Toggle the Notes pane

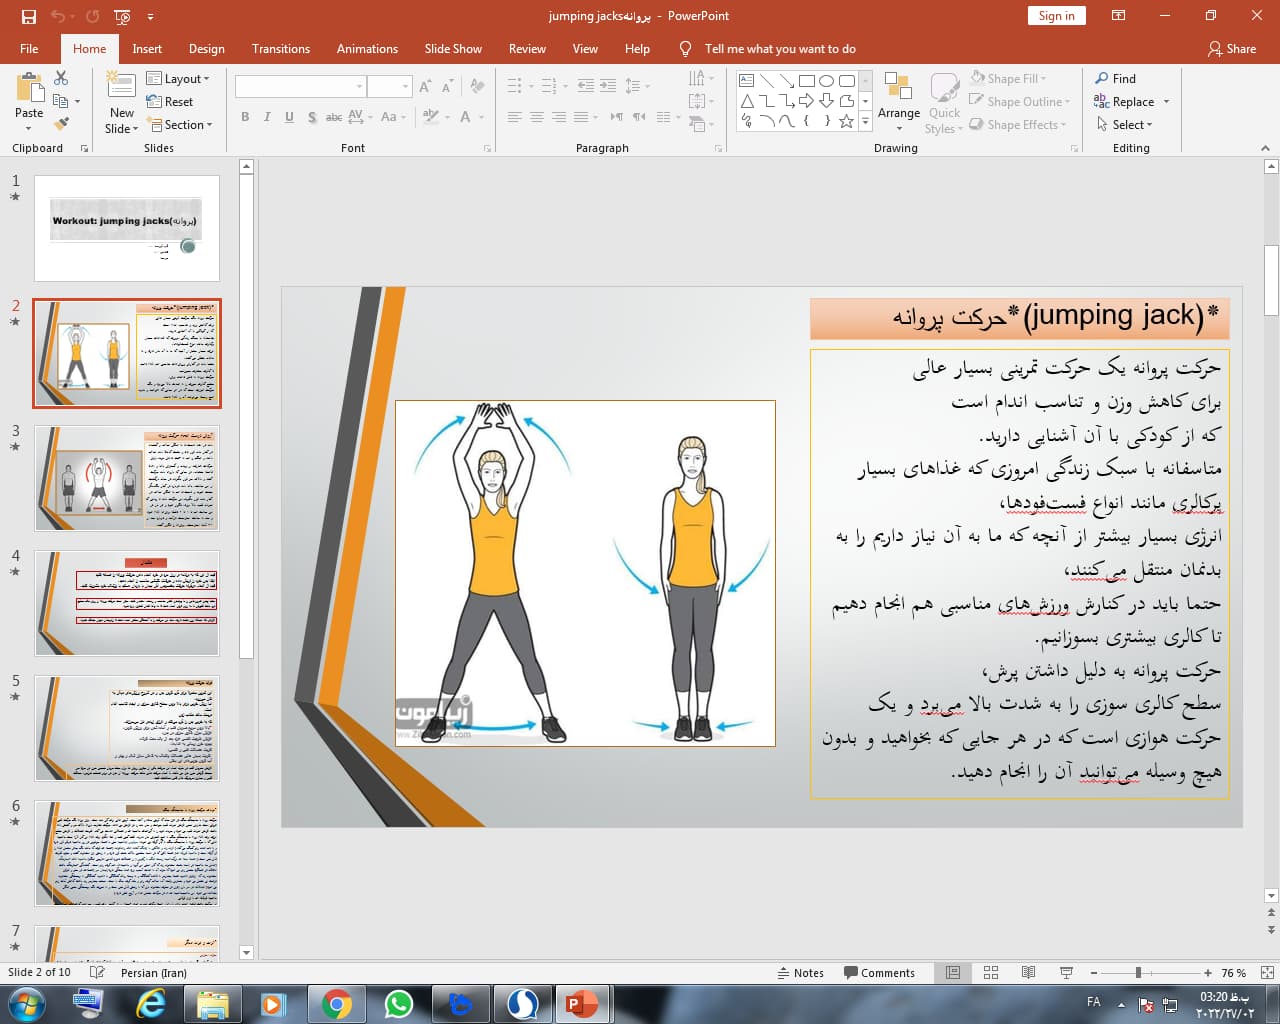tap(801, 973)
